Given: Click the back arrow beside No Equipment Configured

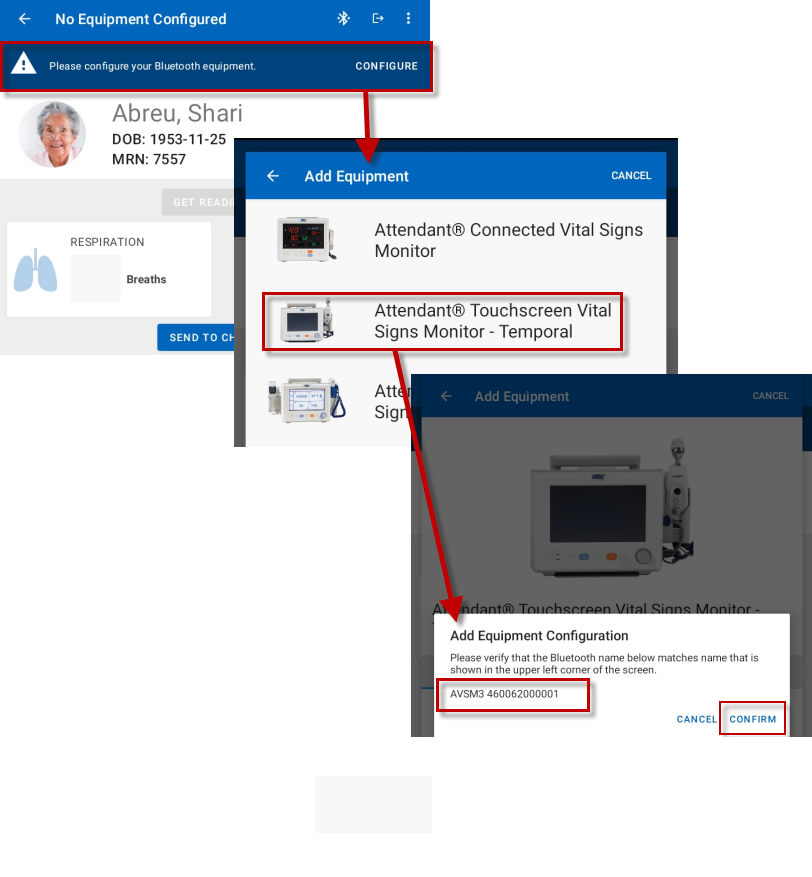Looking at the screenshot, I should tap(25, 19).
